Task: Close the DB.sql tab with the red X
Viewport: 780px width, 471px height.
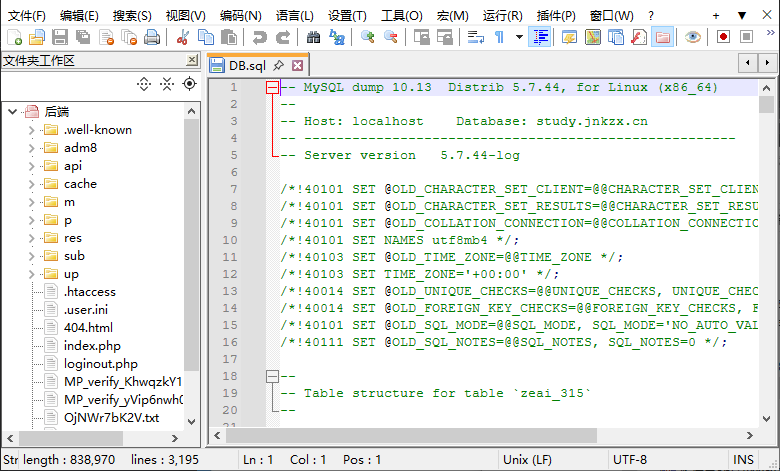Action: point(297,65)
